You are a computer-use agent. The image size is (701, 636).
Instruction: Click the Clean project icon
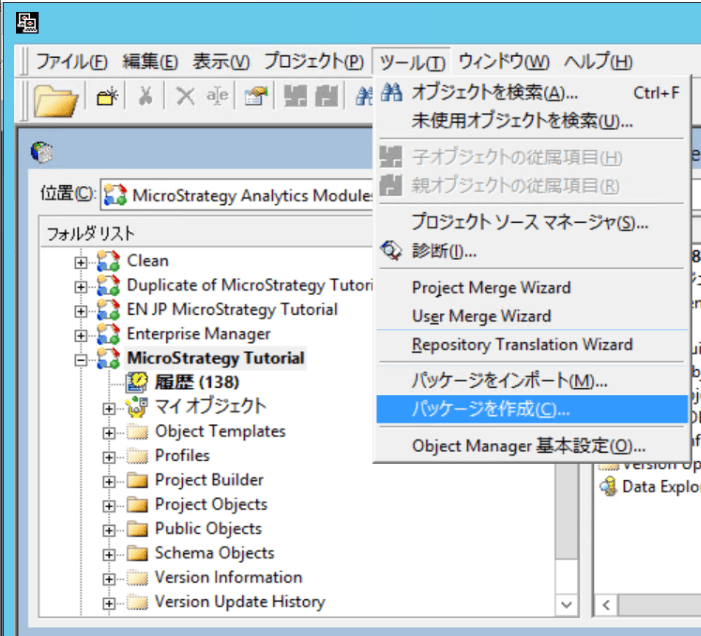[x=108, y=261]
